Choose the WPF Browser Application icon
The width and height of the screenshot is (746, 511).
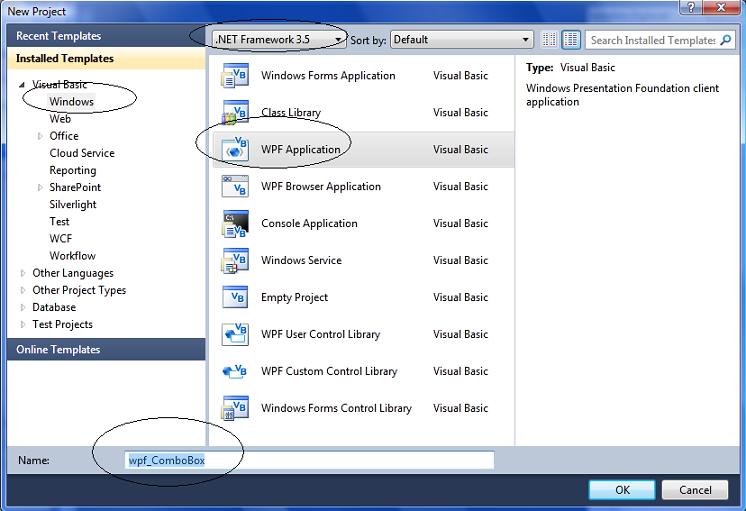pyautogui.click(x=234, y=187)
